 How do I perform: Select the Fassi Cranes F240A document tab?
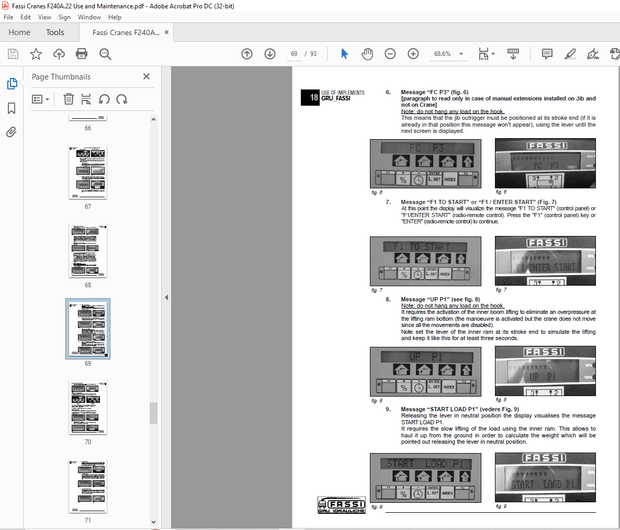[x=126, y=32]
